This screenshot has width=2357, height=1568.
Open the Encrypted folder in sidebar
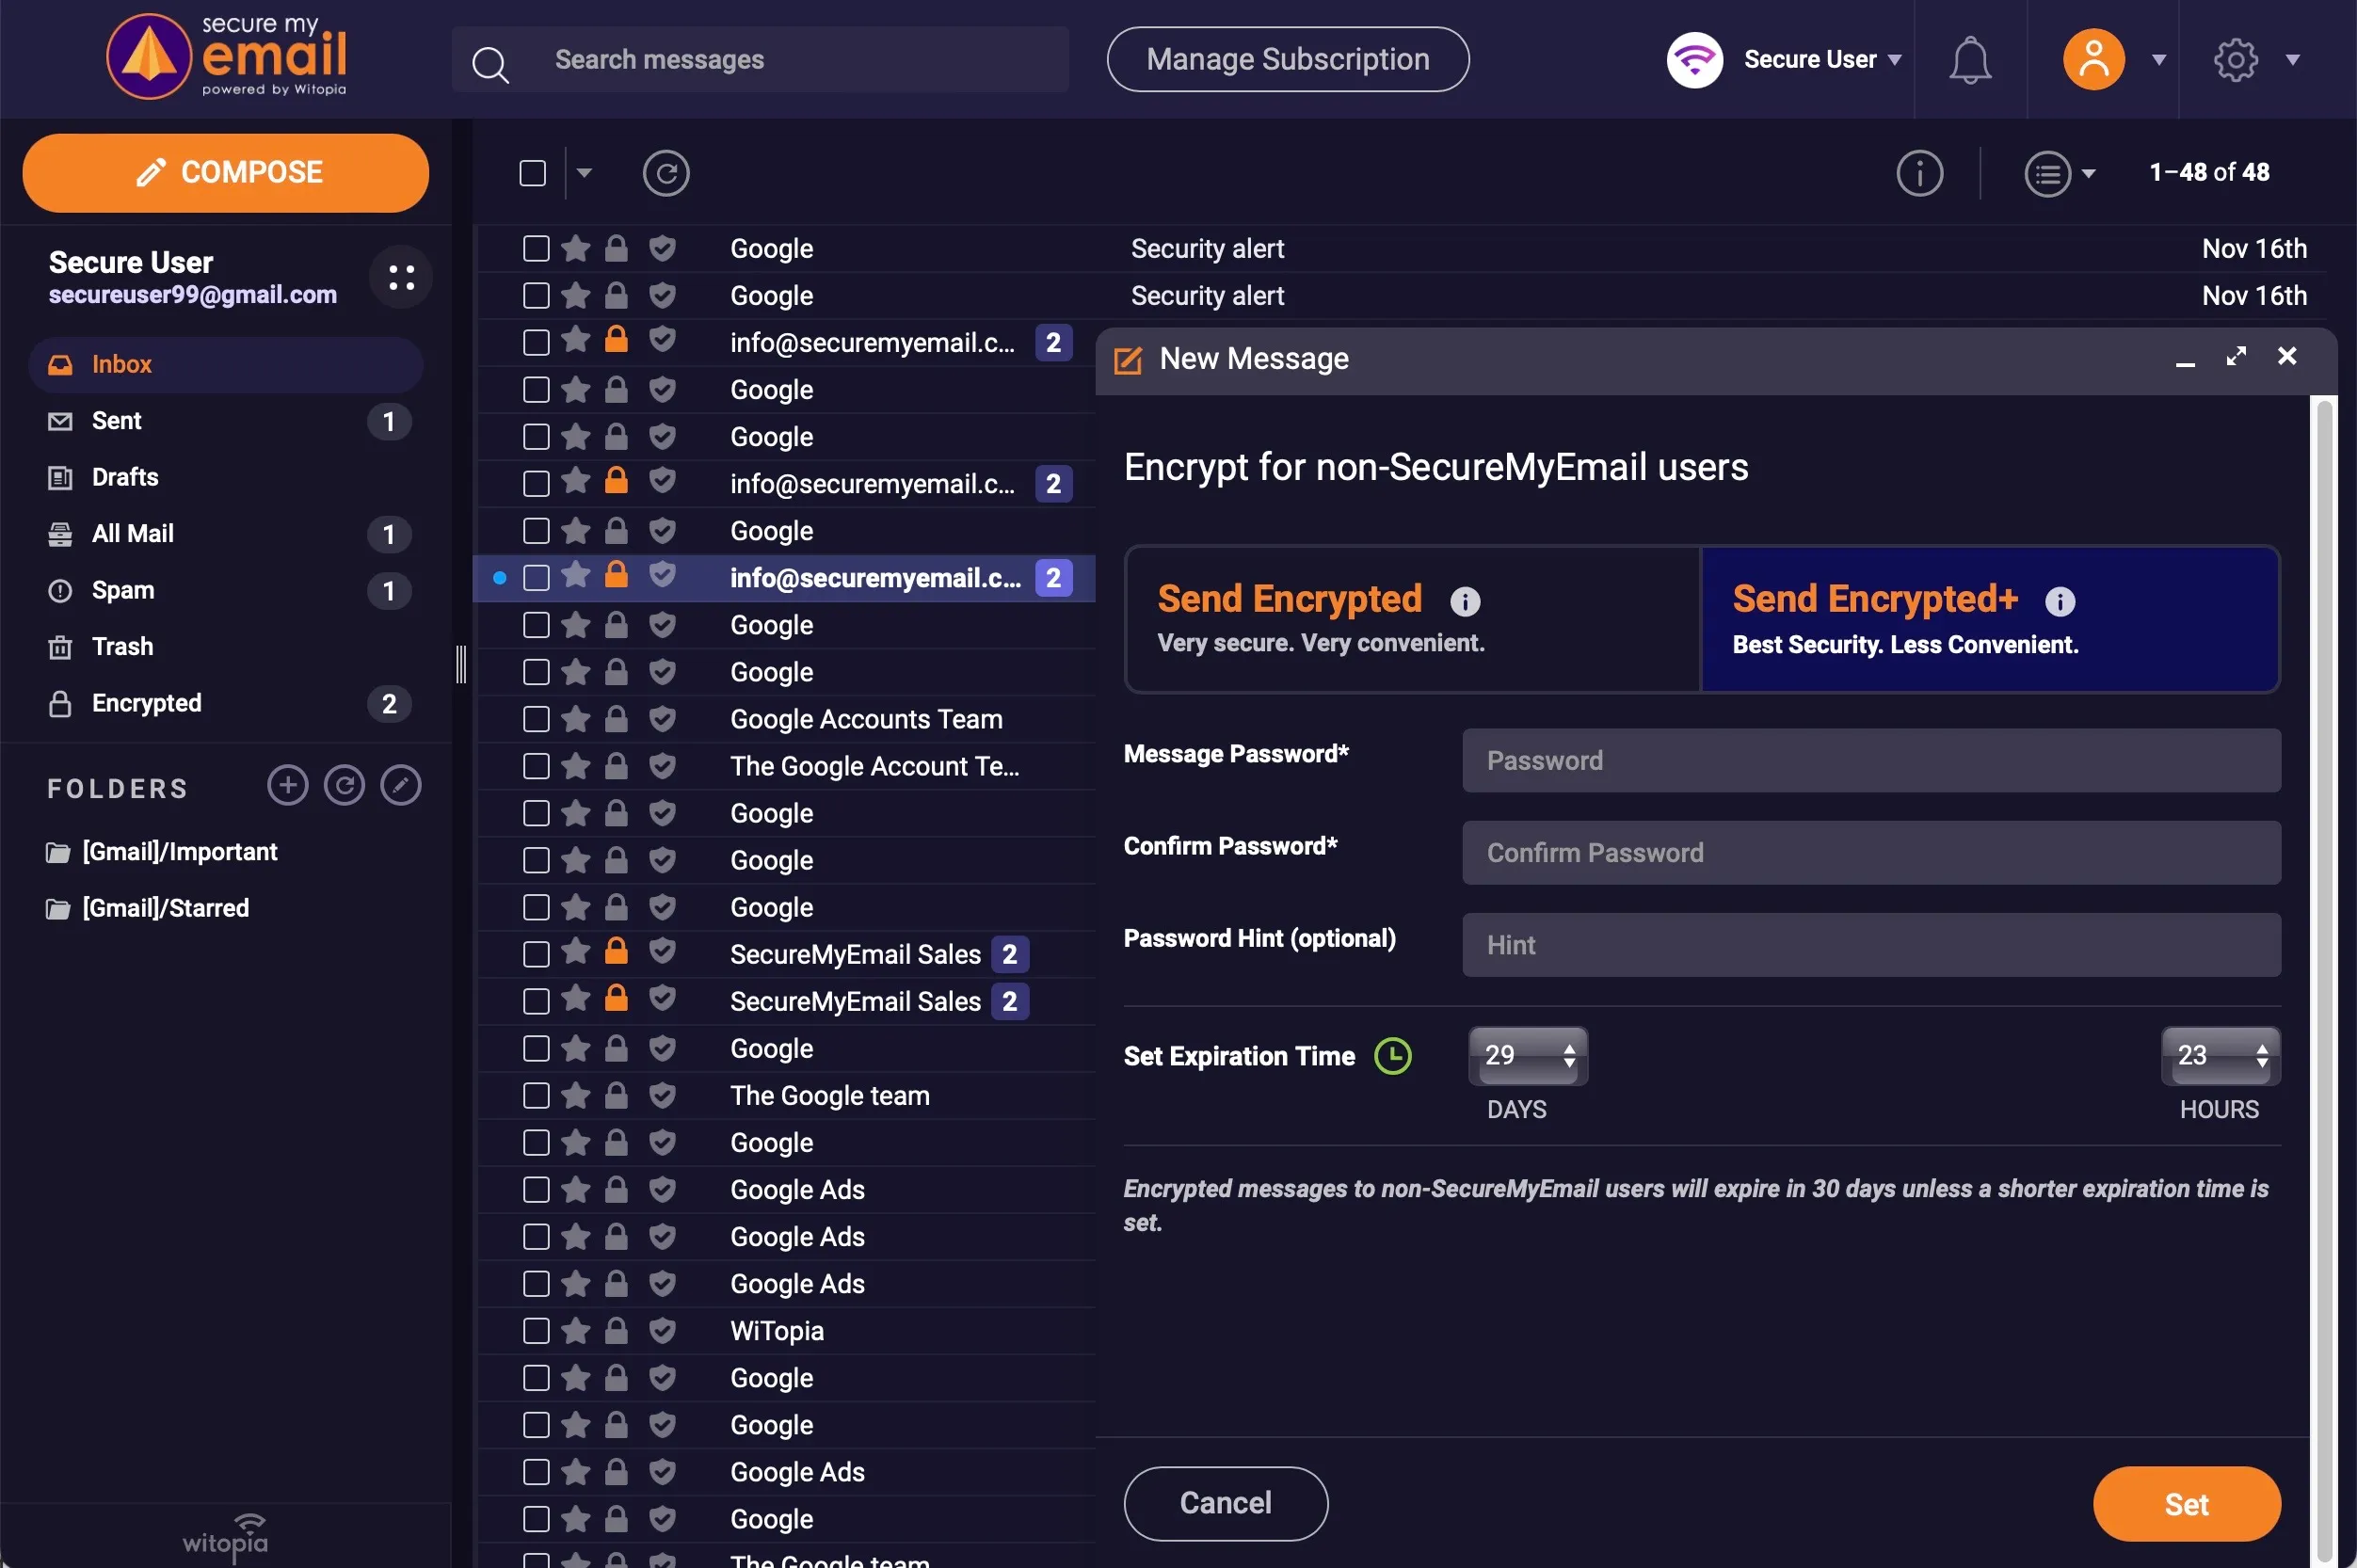tap(147, 700)
